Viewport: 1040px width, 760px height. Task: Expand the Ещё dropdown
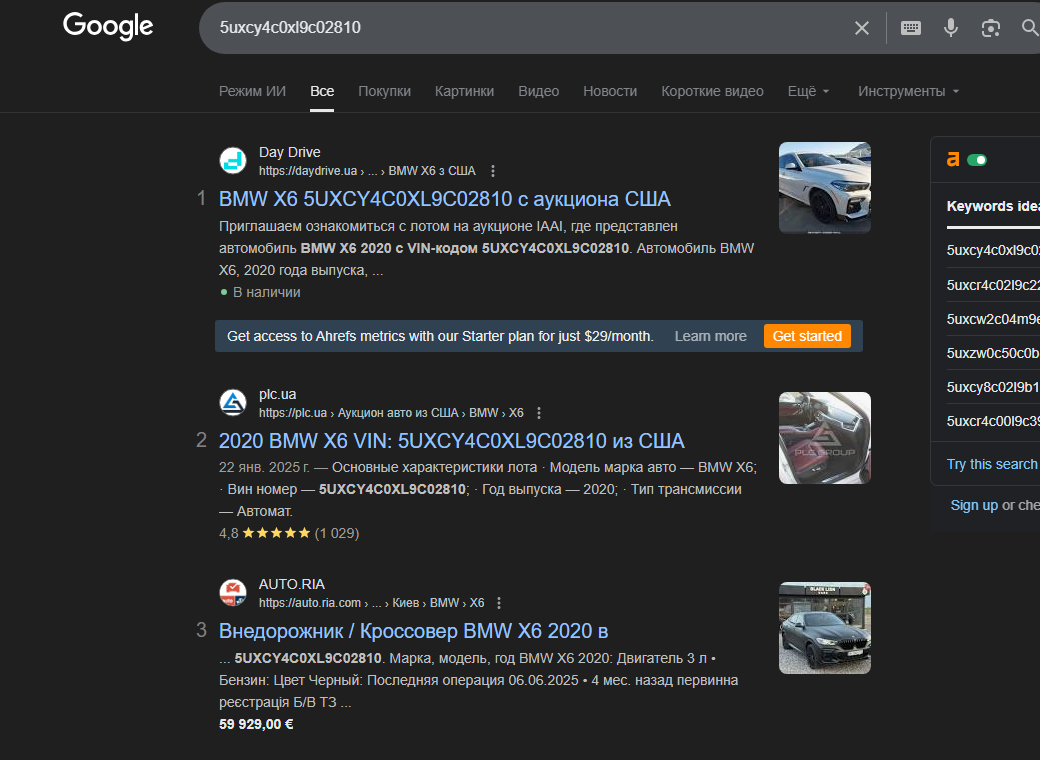coord(809,92)
